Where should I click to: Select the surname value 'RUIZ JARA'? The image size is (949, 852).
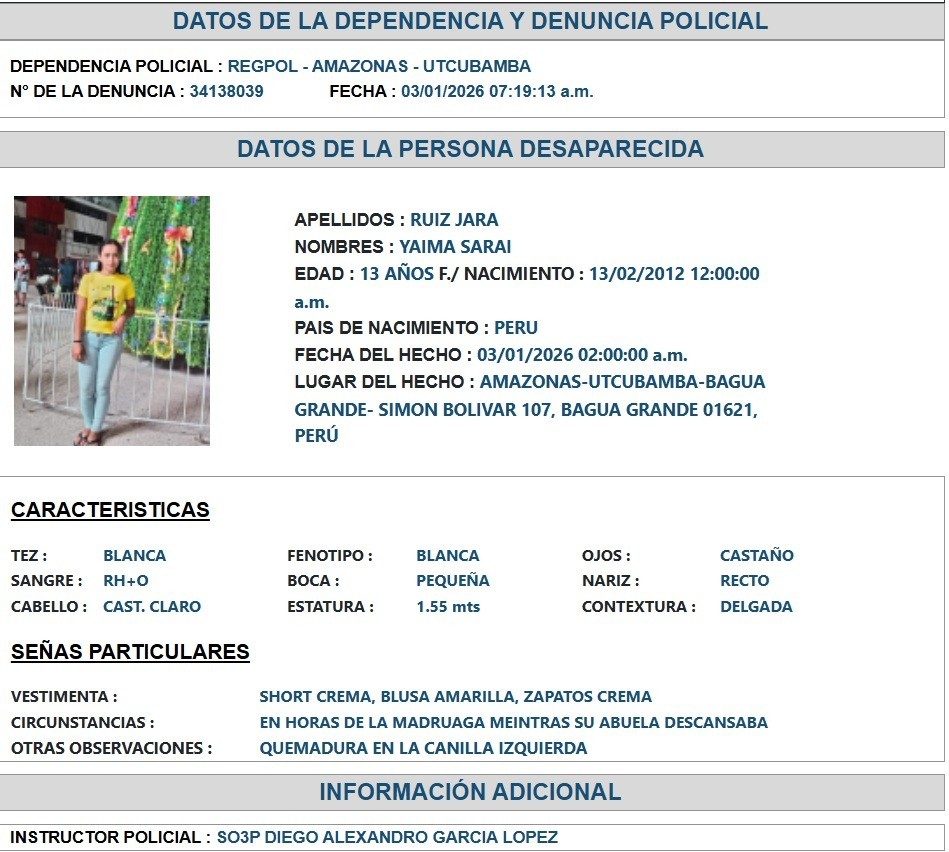coord(454,220)
